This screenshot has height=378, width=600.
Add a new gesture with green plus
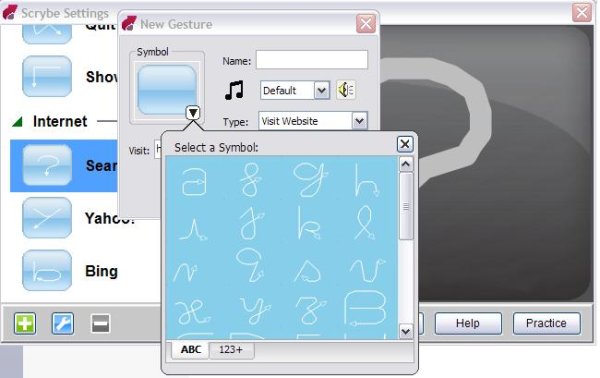25,324
